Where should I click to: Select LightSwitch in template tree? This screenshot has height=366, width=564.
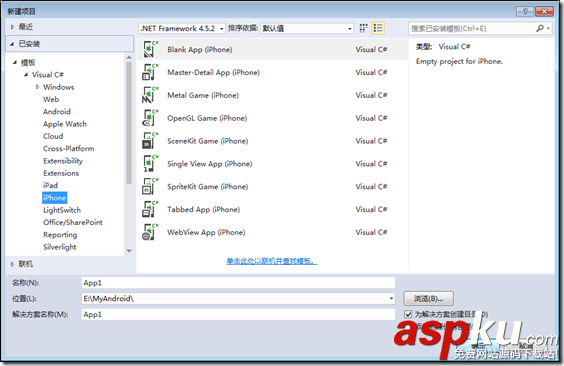(62, 210)
